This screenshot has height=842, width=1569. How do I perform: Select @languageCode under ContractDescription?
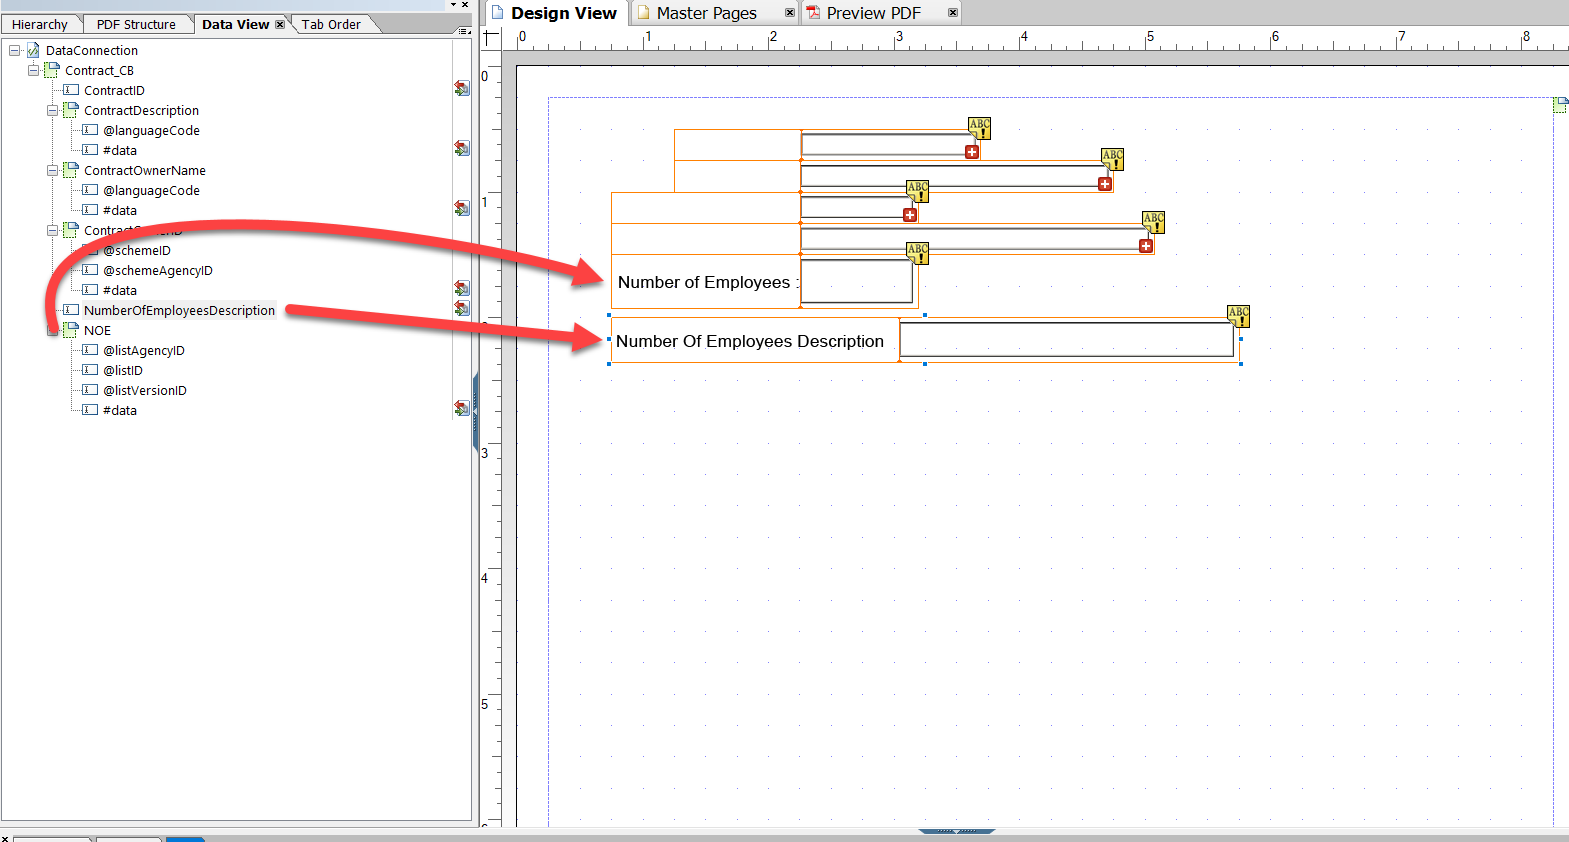point(151,130)
